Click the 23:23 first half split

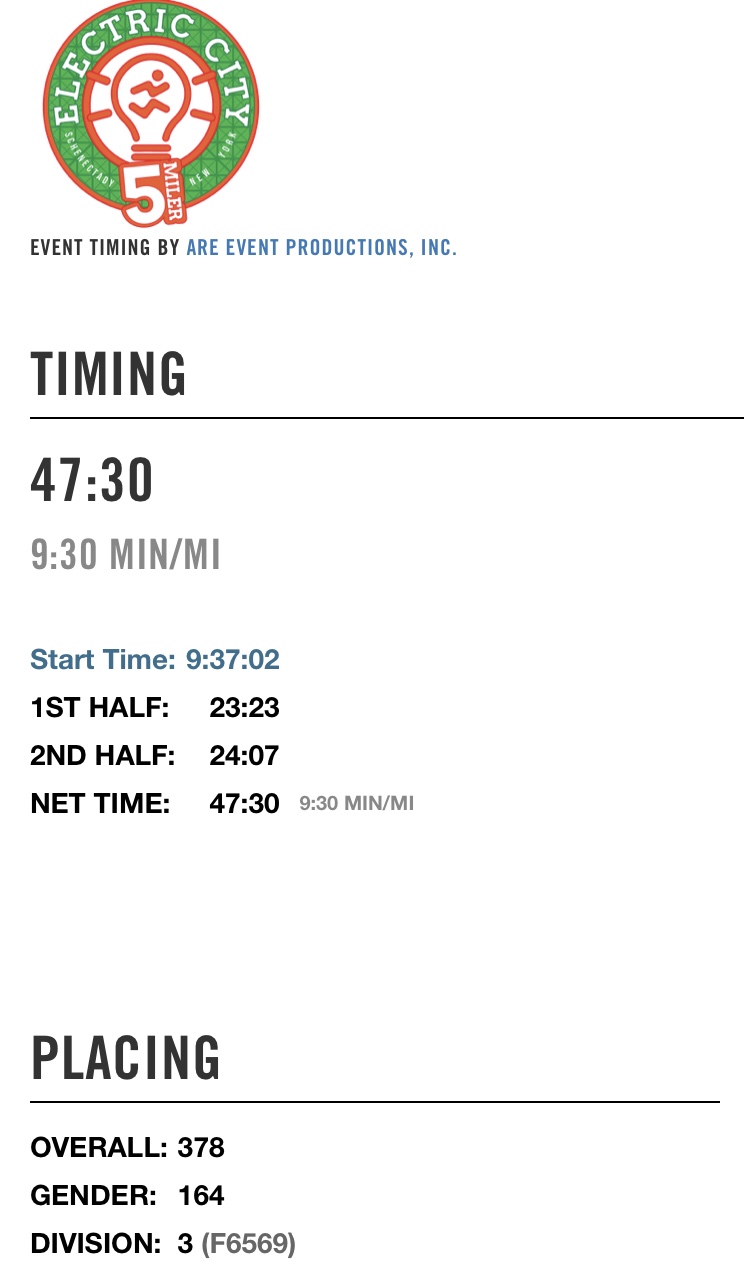tap(244, 708)
